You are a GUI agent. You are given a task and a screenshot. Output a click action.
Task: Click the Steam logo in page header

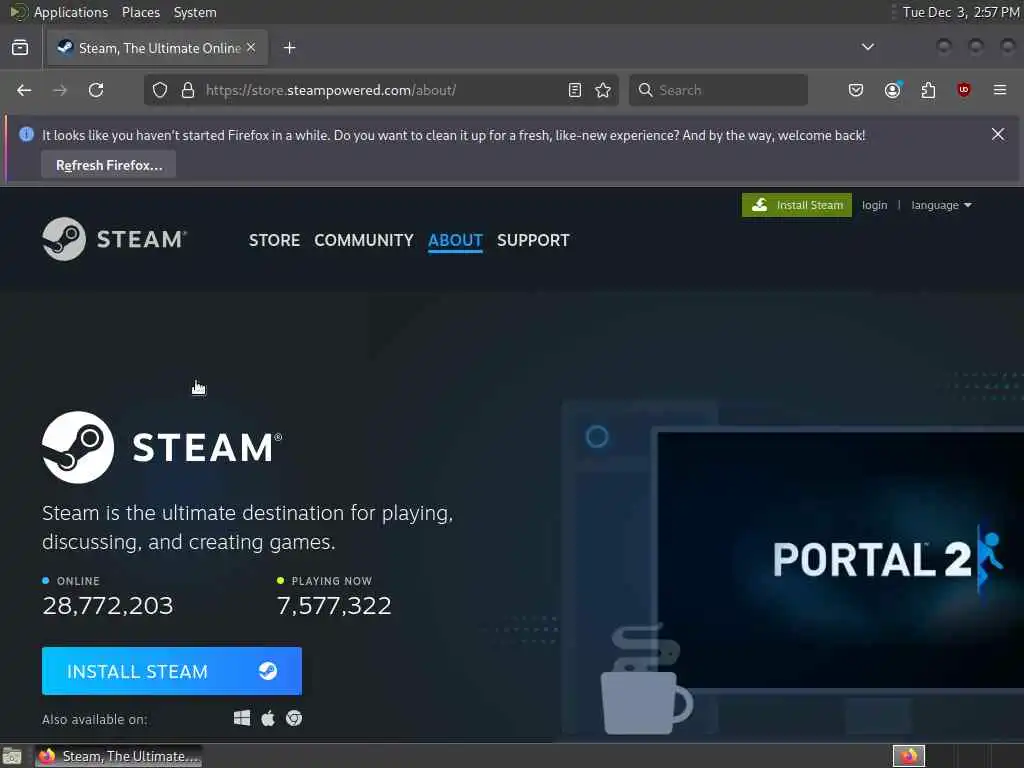[114, 239]
